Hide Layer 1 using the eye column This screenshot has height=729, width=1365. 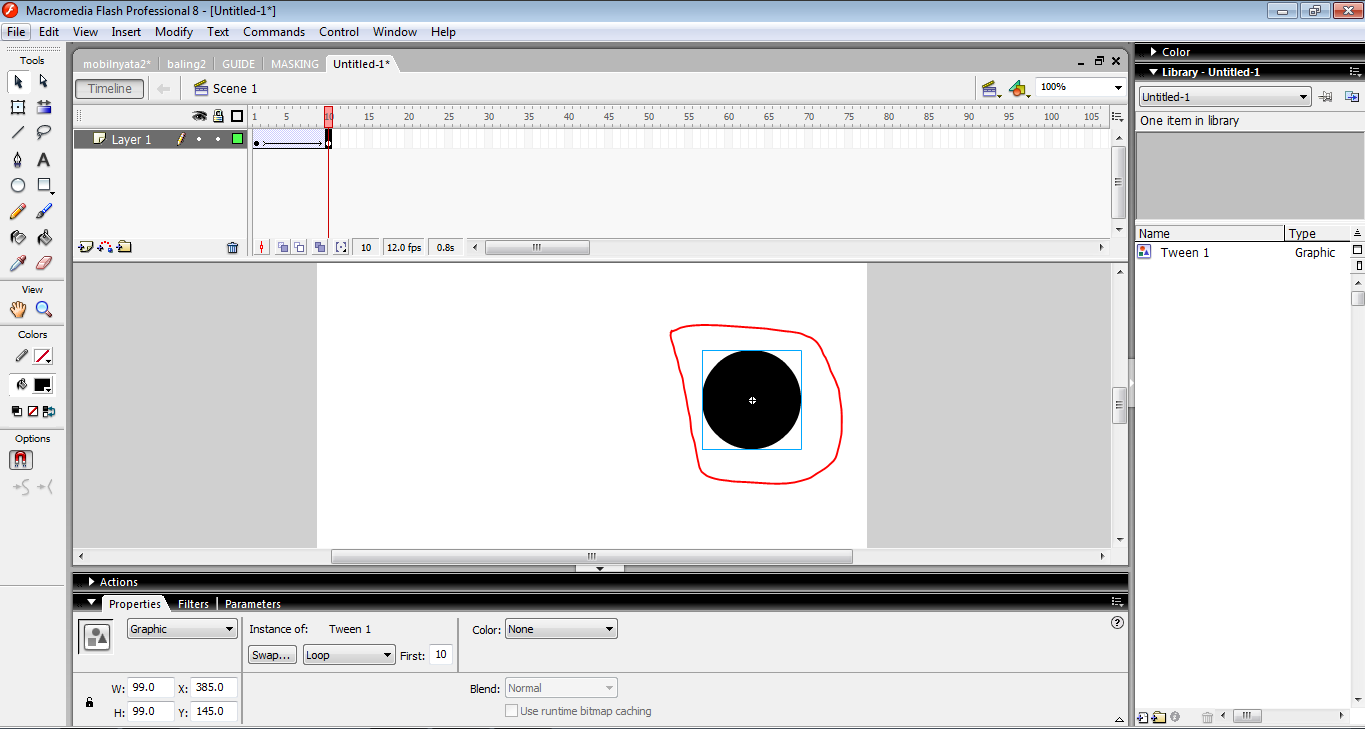point(197,138)
